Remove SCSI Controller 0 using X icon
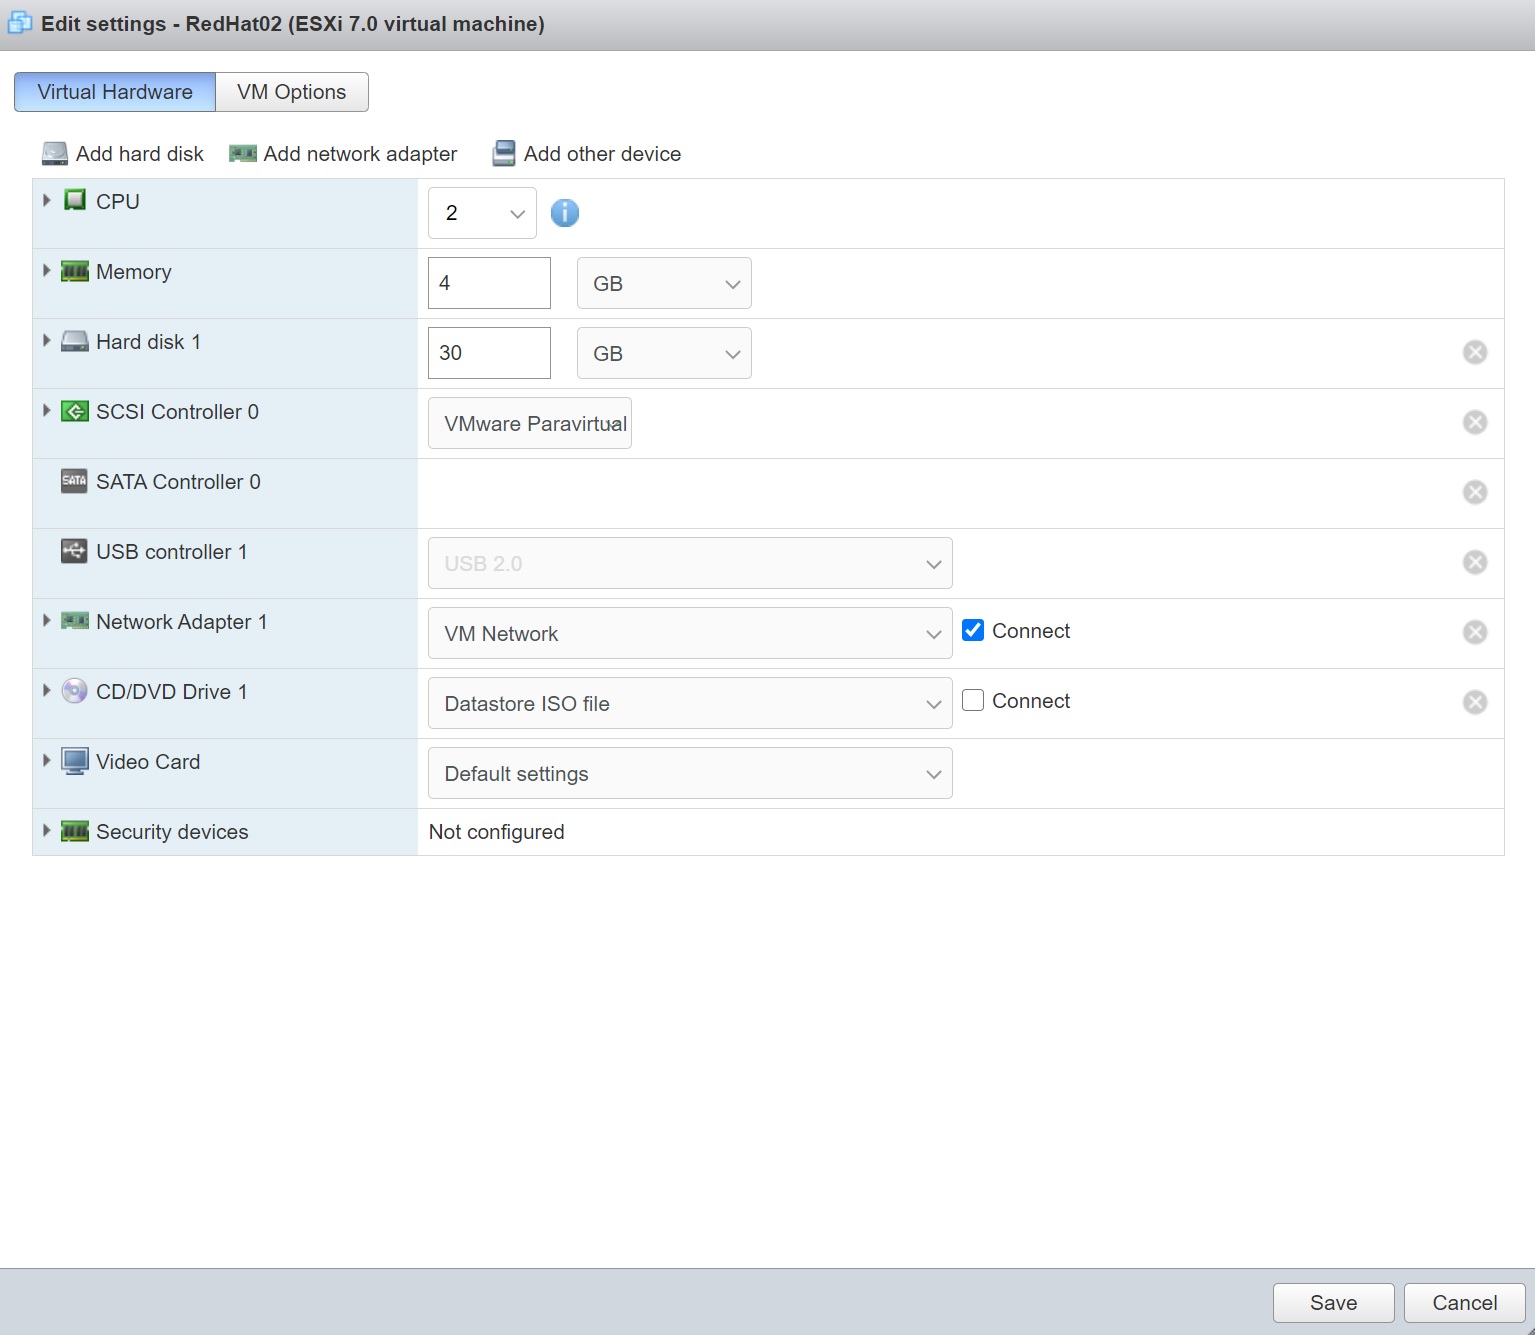The width and height of the screenshot is (1535, 1335). pyautogui.click(x=1474, y=422)
